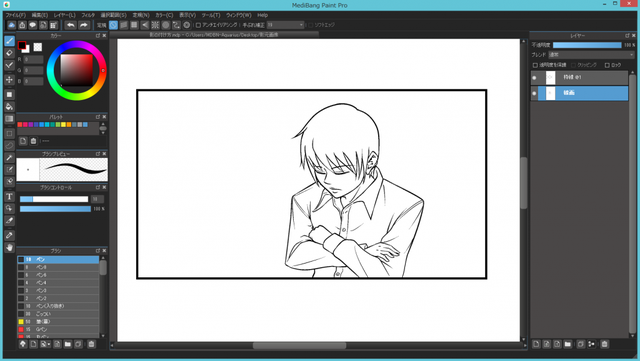Toggle the Soft Edge checkbox
Screen dimensions: 640x361
311,25
